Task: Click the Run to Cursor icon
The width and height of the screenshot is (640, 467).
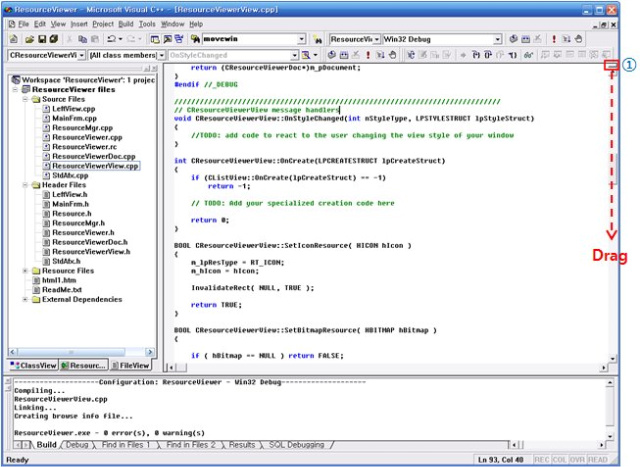Action: pos(513,55)
